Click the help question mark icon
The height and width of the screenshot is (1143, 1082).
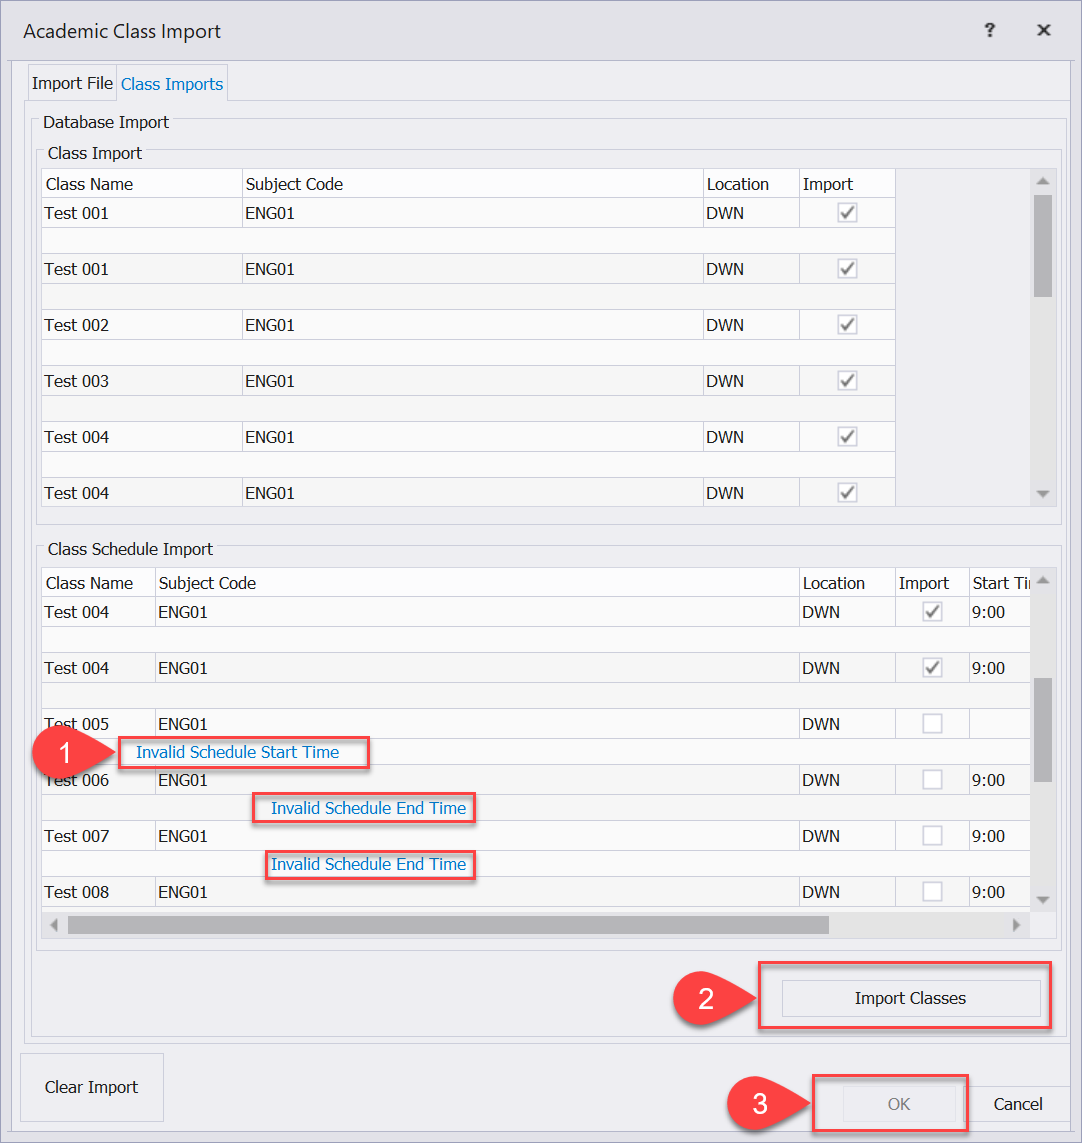pos(989,30)
